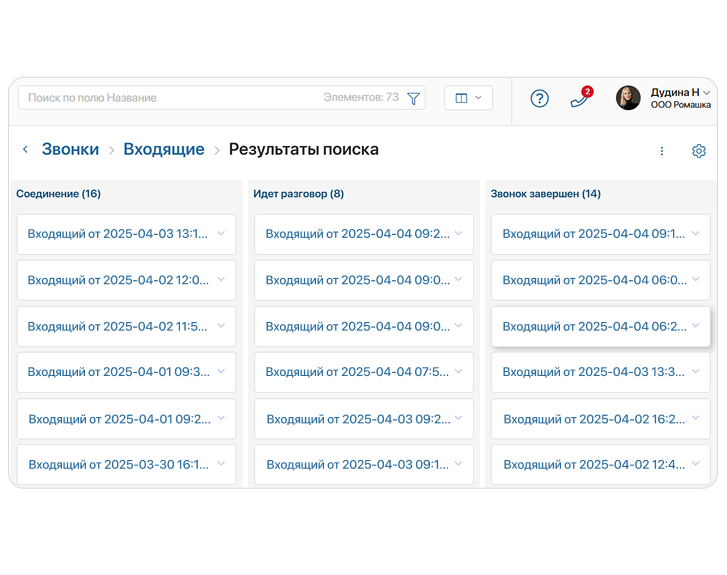Open card Входящий от 2025-04-01 09:3...
Screen dimensions: 727x575
pos(127,372)
